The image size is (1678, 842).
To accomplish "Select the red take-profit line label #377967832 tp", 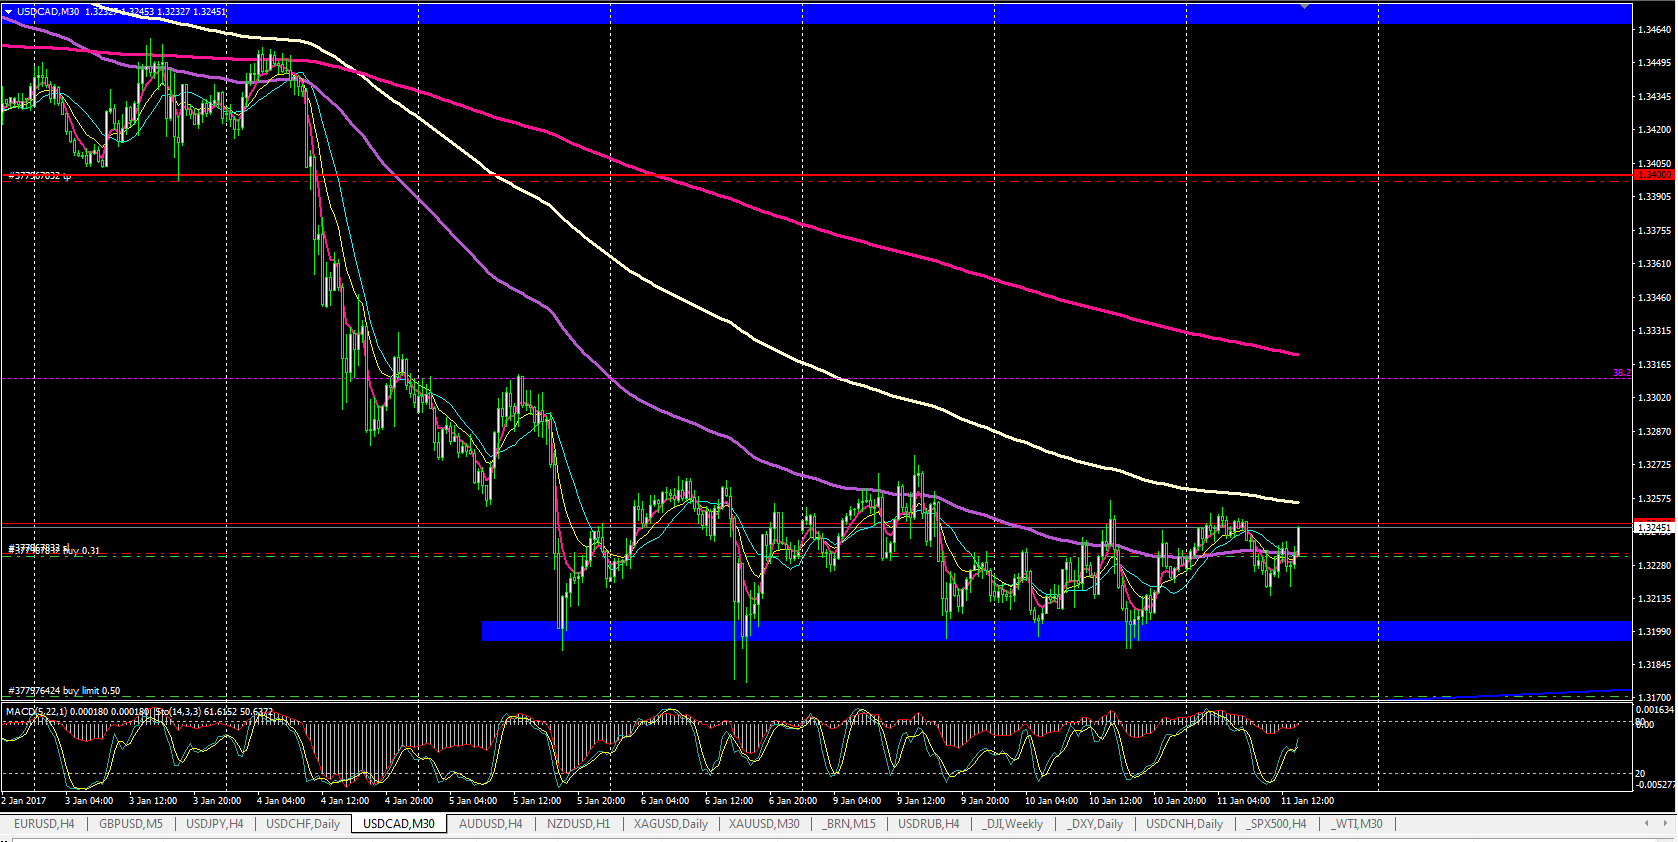I will [x=39, y=176].
